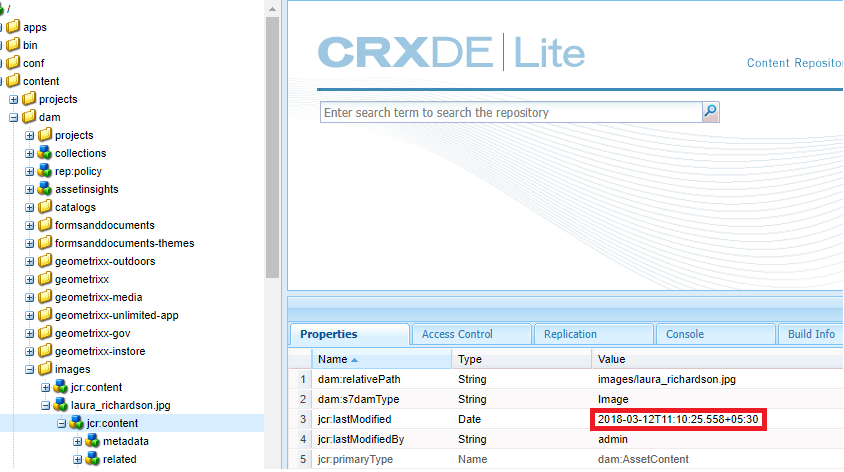Viewport: 844px width, 472px height.
Task: Click the assetinsights node icon
Action: coord(45,189)
